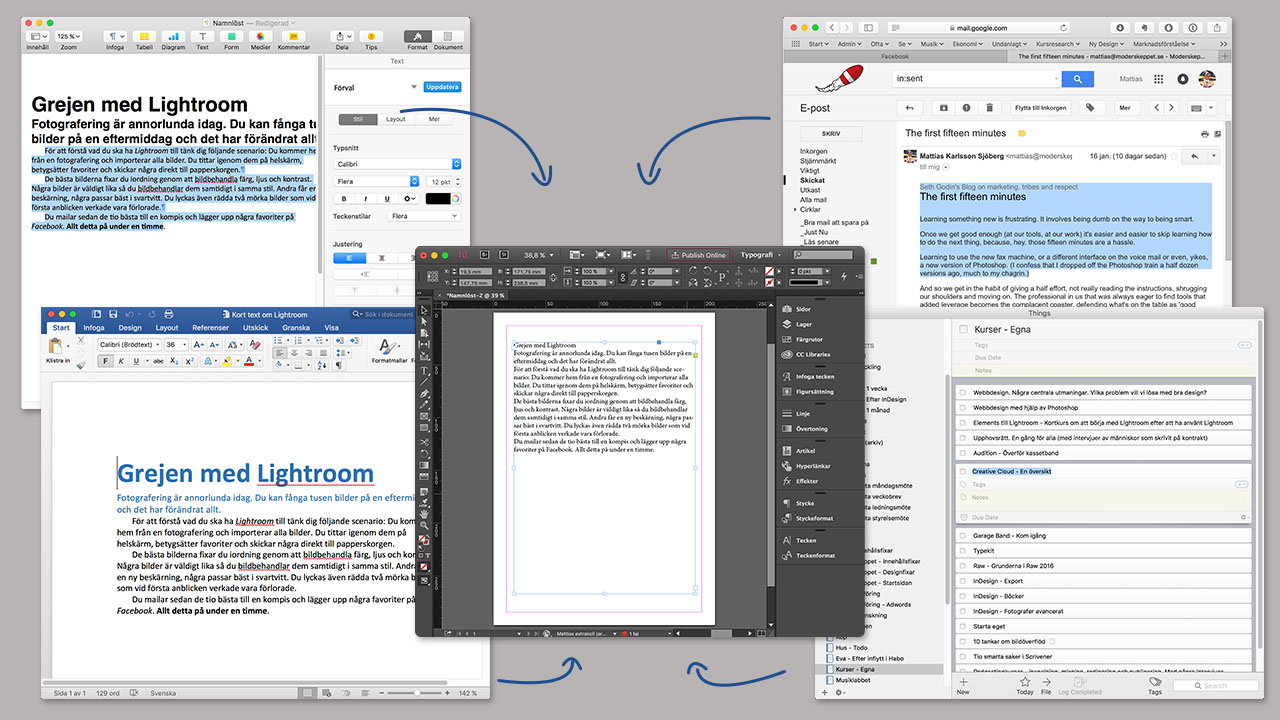The width and height of the screenshot is (1280, 720).
Task: Click Tabell icon in Pages toolbar
Action: click(x=144, y=37)
